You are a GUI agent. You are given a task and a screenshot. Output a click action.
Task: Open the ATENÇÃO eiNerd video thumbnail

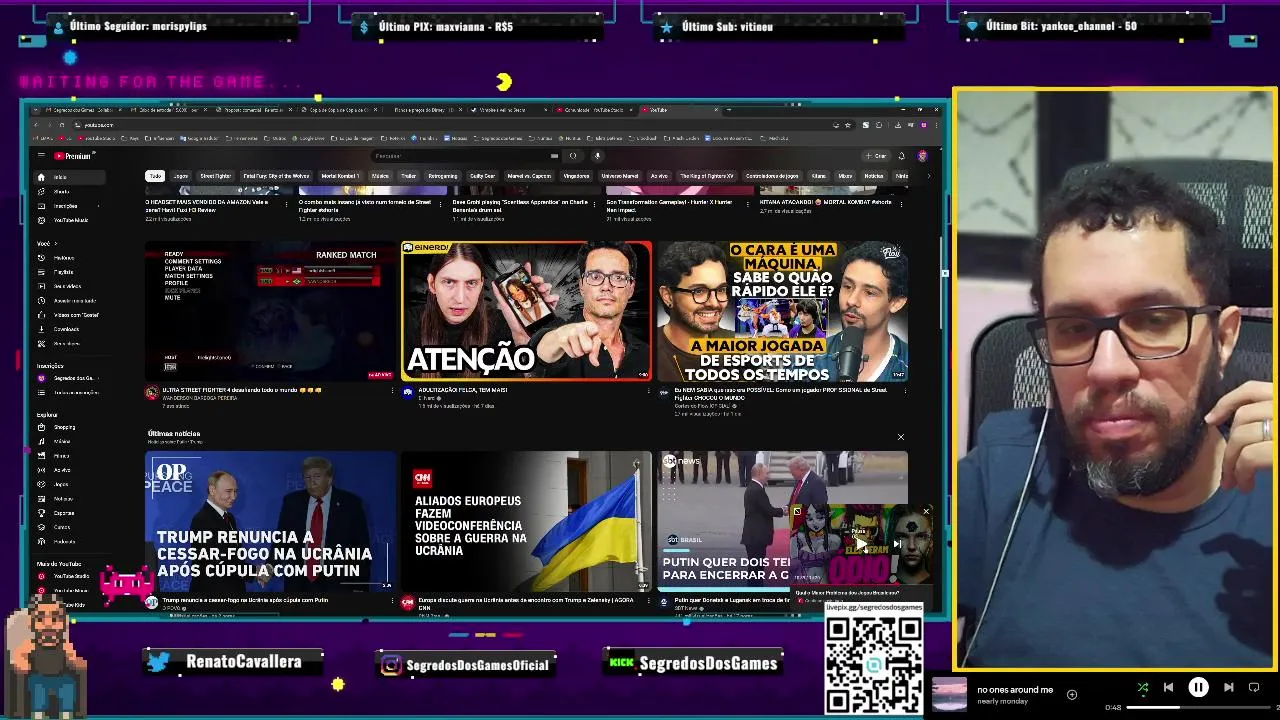[x=526, y=311]
